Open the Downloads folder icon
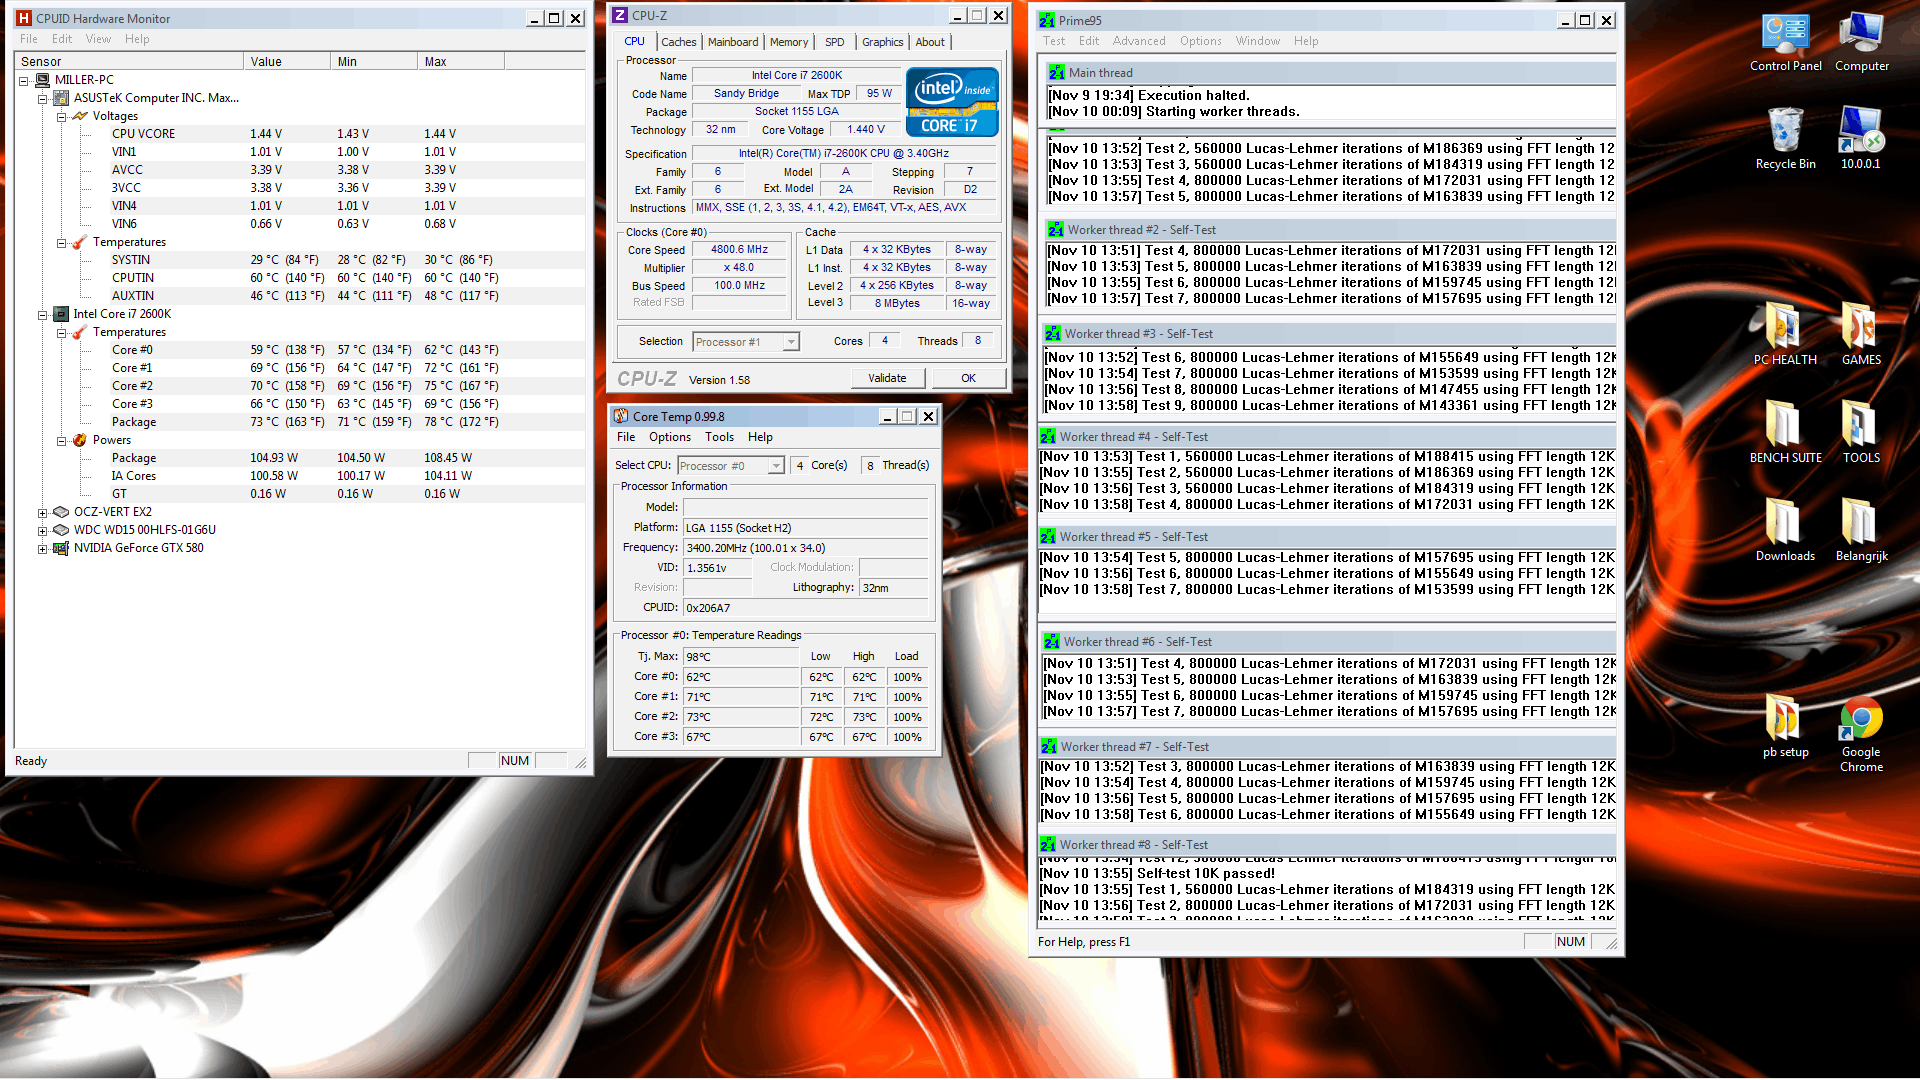 1785,531
